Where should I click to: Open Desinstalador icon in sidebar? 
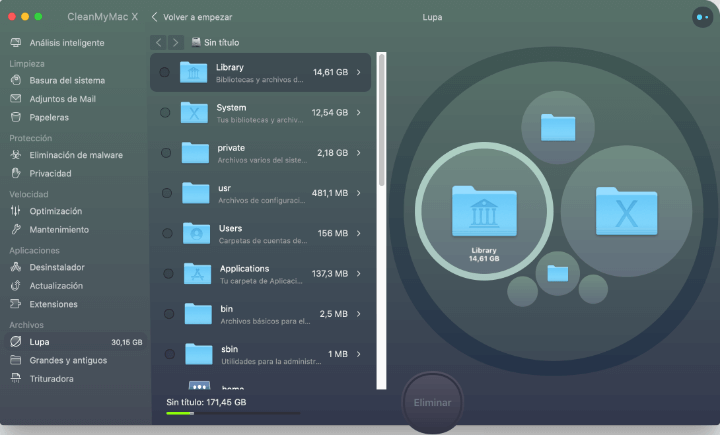pyautogui.click(x=16, y=267)
